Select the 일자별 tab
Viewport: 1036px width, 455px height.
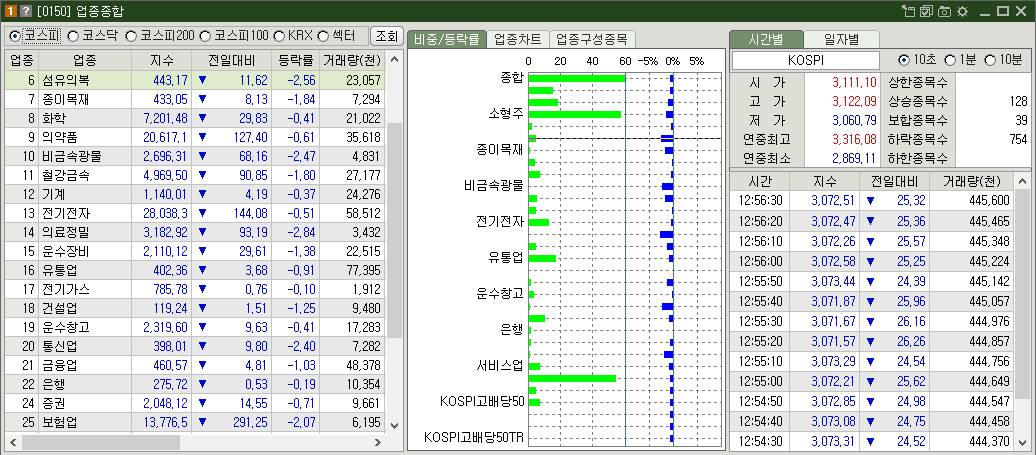pyautogui.click(x=842, y=39)
